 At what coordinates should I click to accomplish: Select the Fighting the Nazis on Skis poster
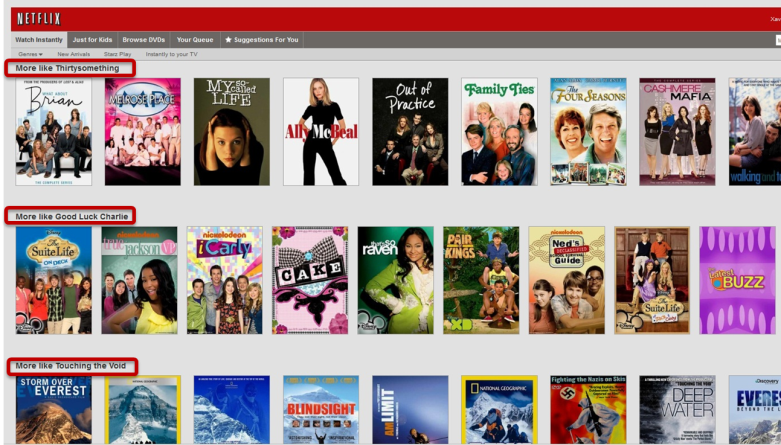588,410
